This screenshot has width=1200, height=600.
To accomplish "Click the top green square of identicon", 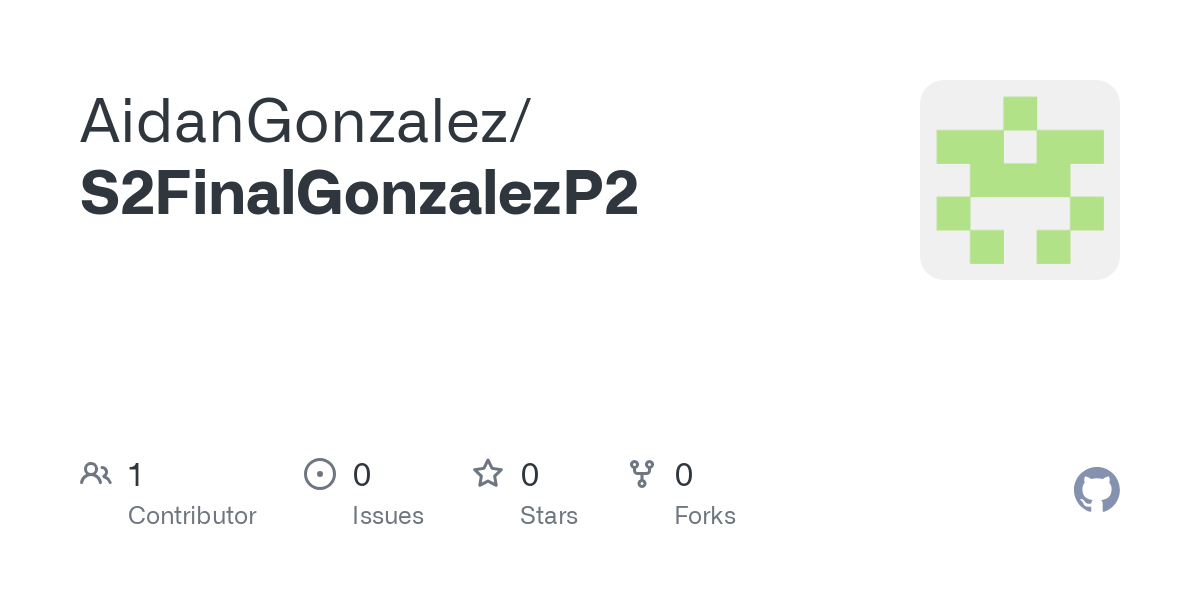I will pos(1020,113).
